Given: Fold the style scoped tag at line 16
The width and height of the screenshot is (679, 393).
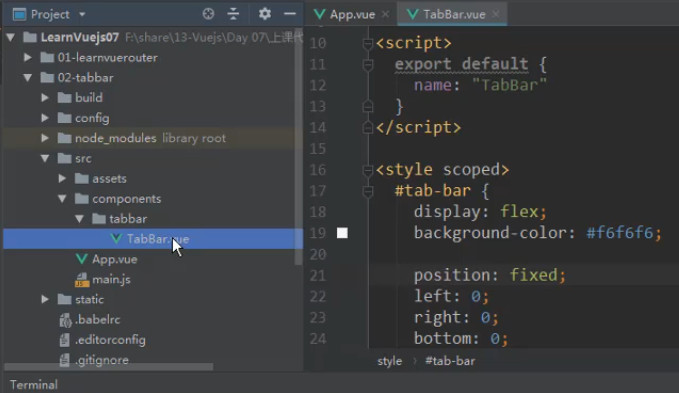Looking at the screenshot, I should [x=368, y=170].
